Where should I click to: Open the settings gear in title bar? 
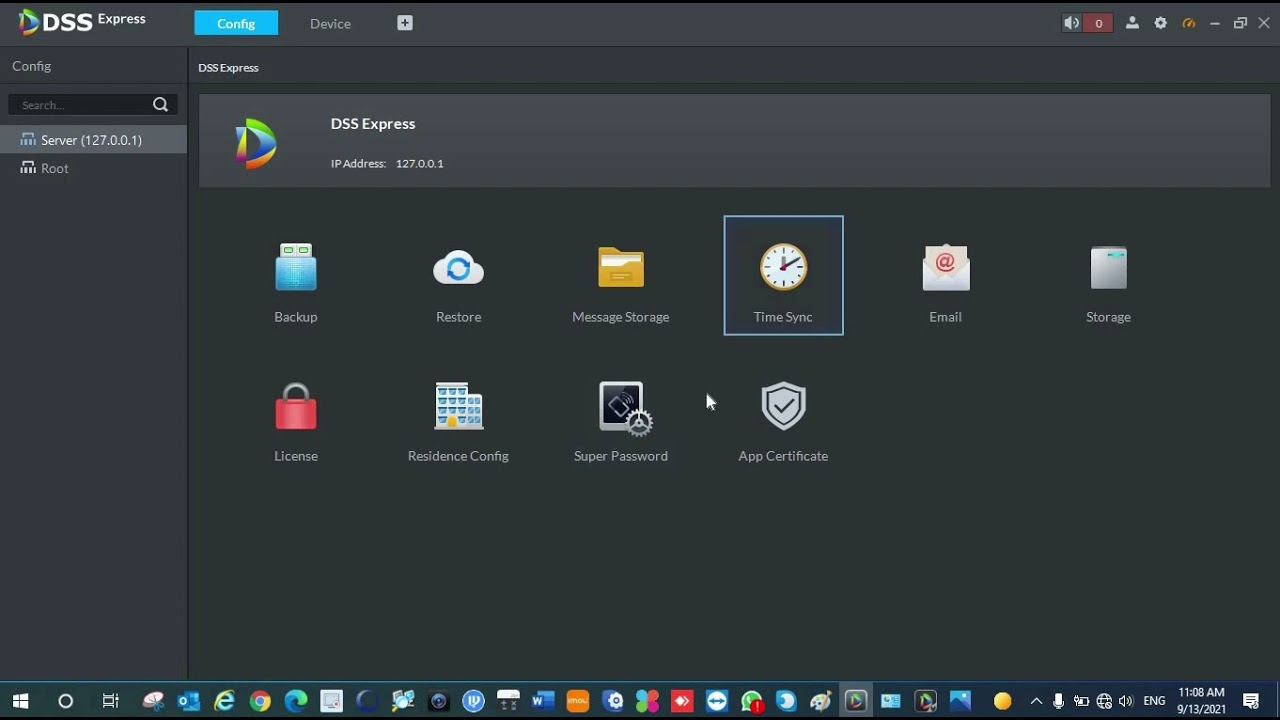pos(1160,23)
